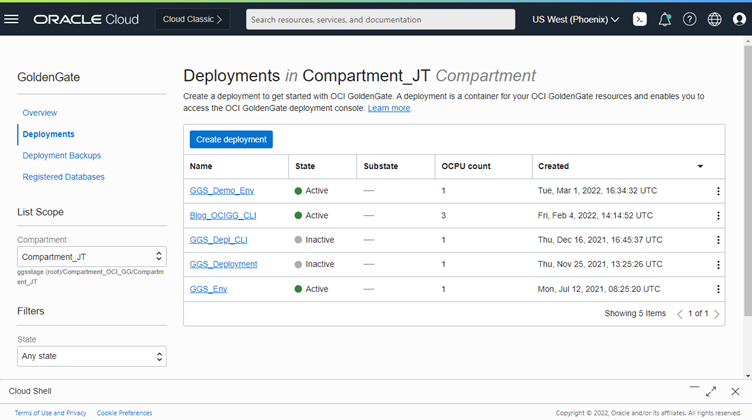Image resolution: width=752 pixels, height=420 pixels.
Task: Open the help question mark menu
Action: [x=689, y=19]
